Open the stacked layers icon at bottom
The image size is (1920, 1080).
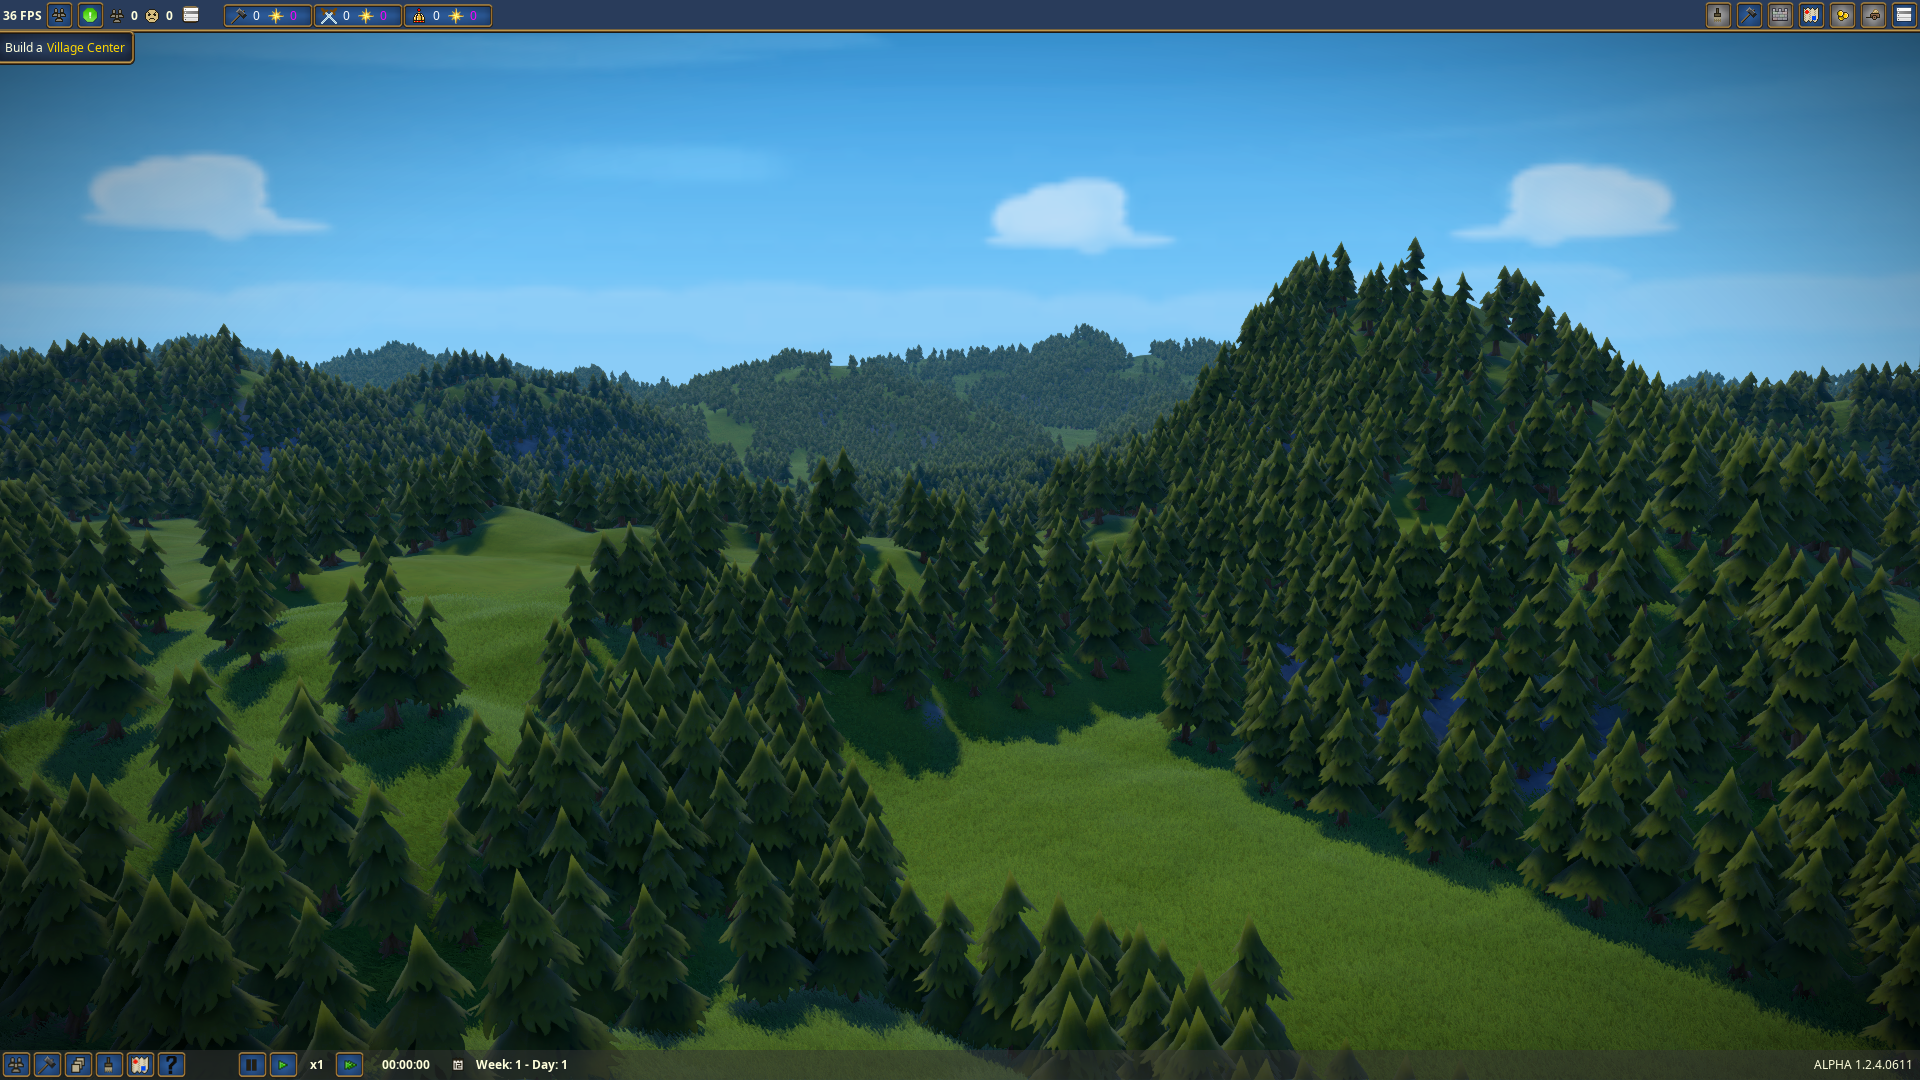[x=78, y=1065]
